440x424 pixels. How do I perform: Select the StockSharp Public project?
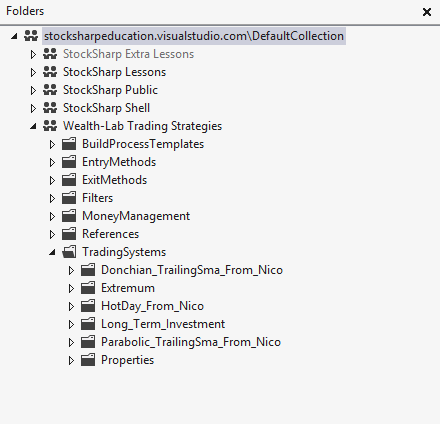(x=110, y=90)
